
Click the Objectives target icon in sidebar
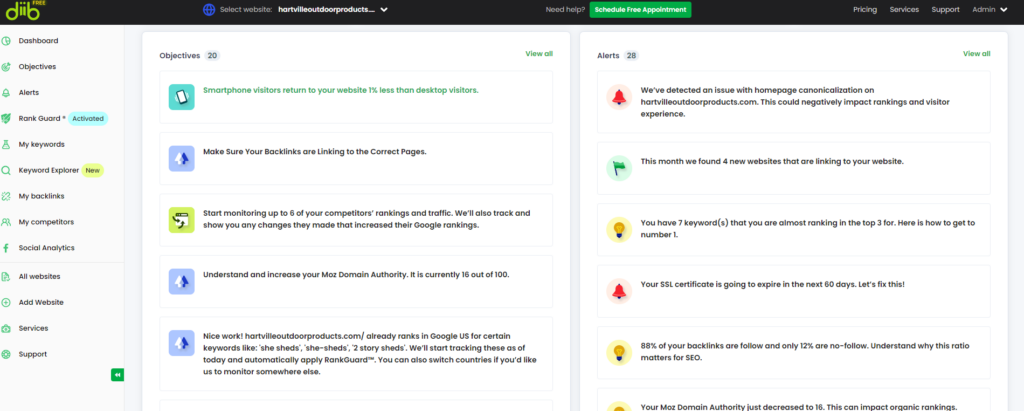click(x=6, y=67)
